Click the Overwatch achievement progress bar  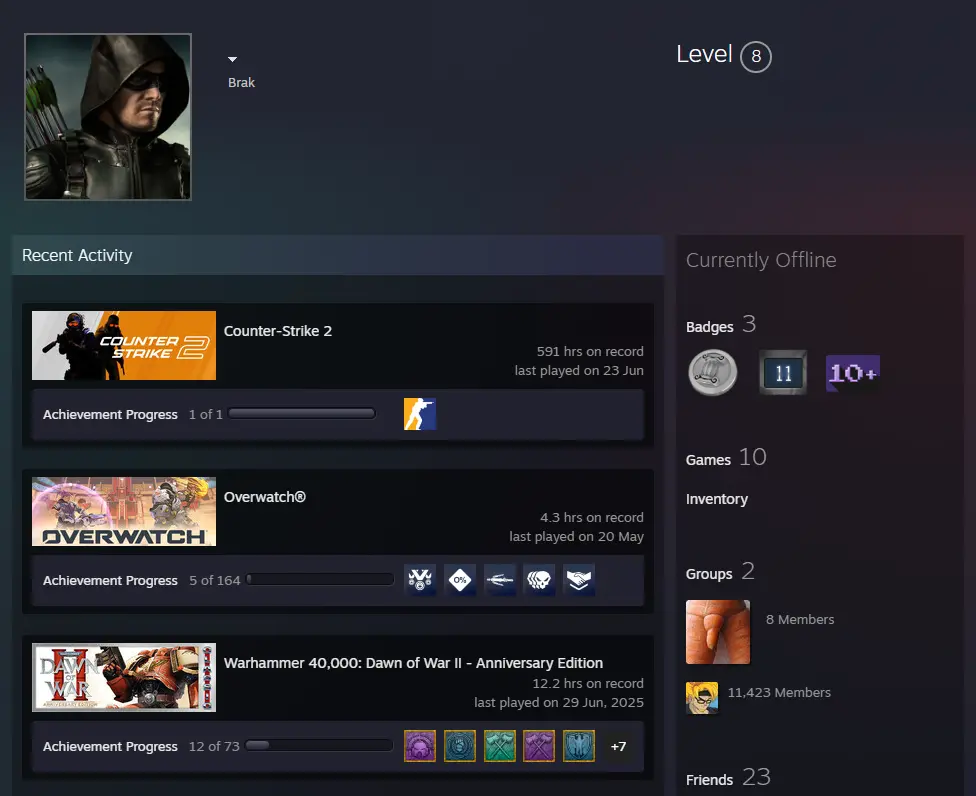point(320,579)
